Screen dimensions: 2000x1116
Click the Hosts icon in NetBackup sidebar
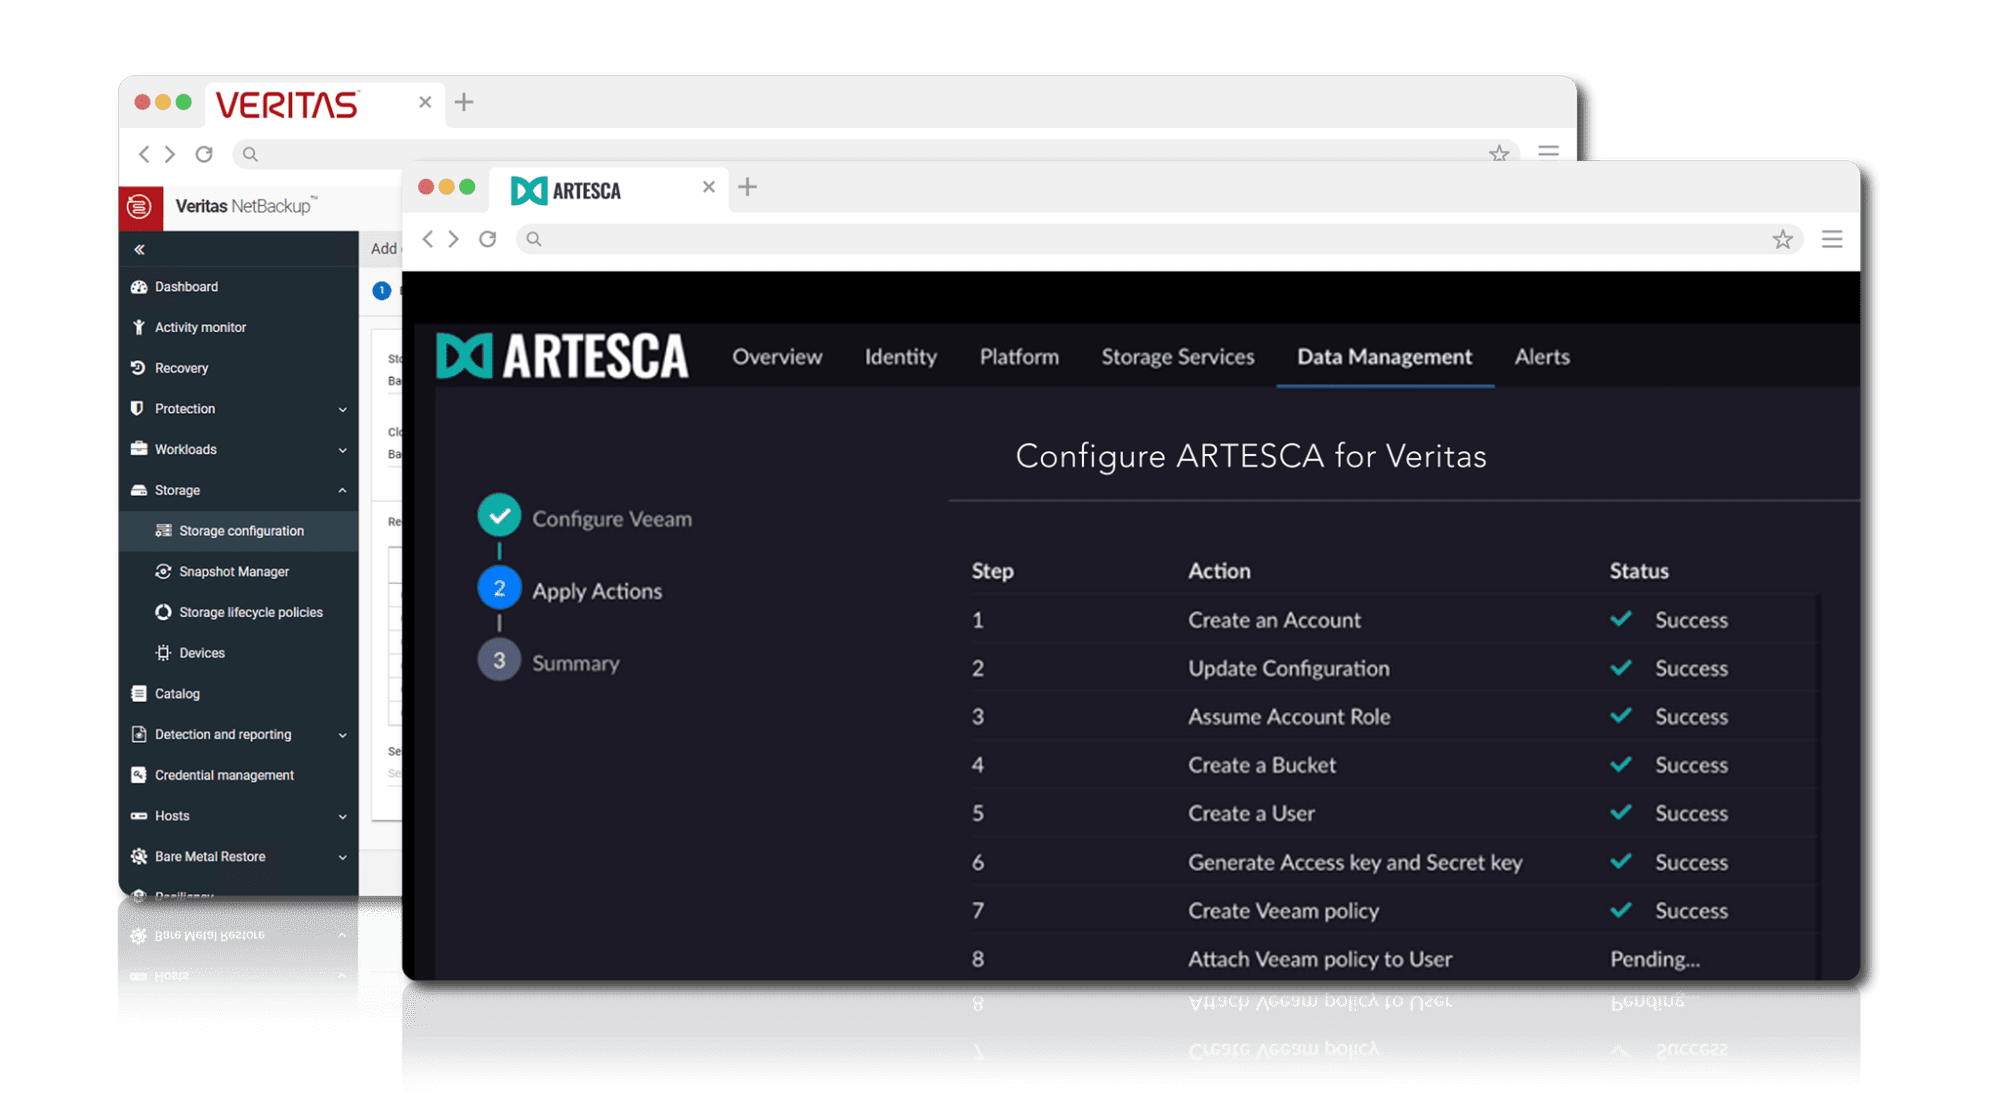tap(138, 816)
